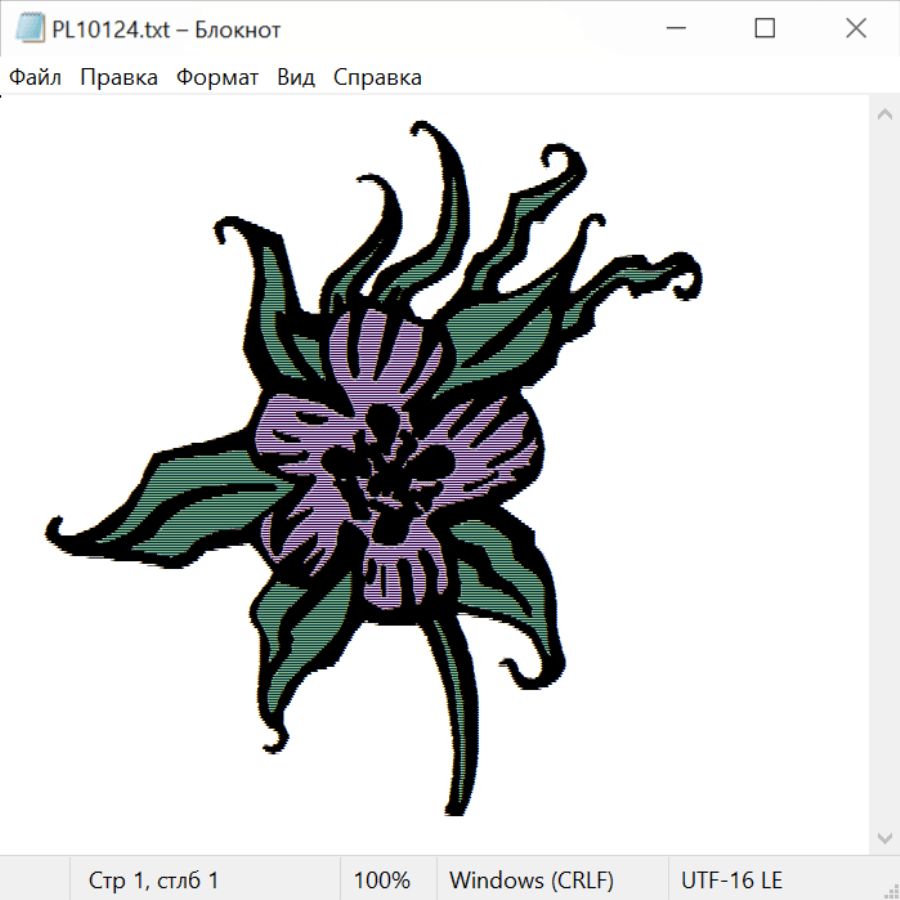Open the Формат menu
Viewport: 900px width, 900px height.
(x=217, y=77)
